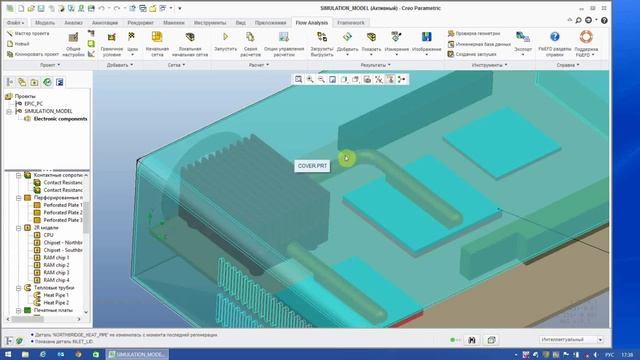640x360 pixels.
Task: Click the search icon near the ribbon help
Action: click(x=578, y=20)
